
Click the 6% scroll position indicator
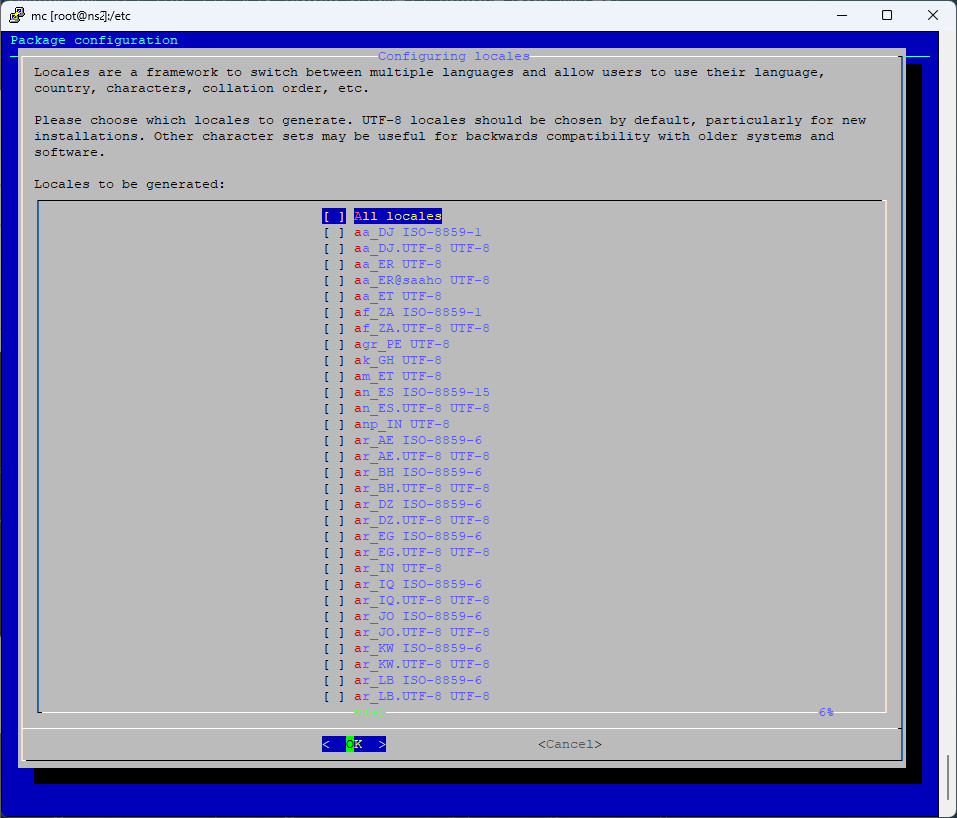pyautogui.click(x=825, y=712)
